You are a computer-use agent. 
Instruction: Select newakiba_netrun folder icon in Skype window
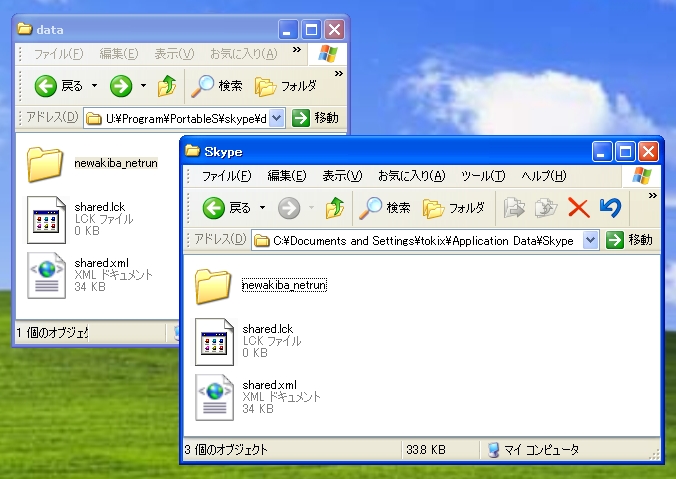(x=213, y=285)
